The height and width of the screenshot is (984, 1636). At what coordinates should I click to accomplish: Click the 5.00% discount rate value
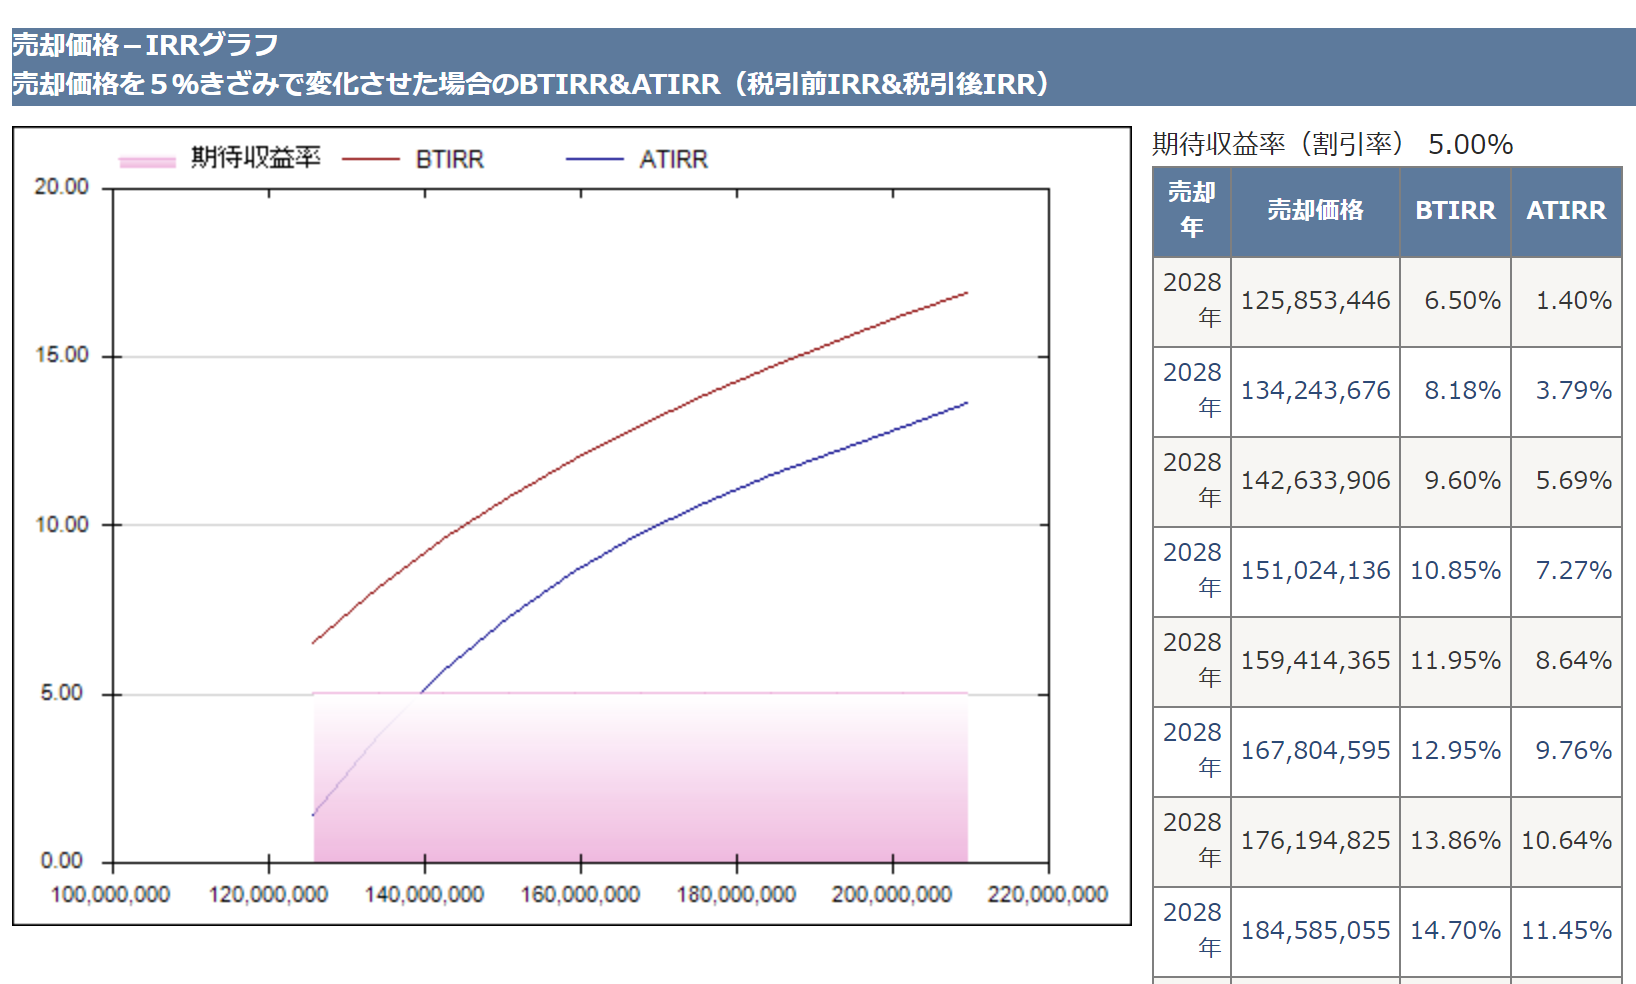pos(1470,145)
